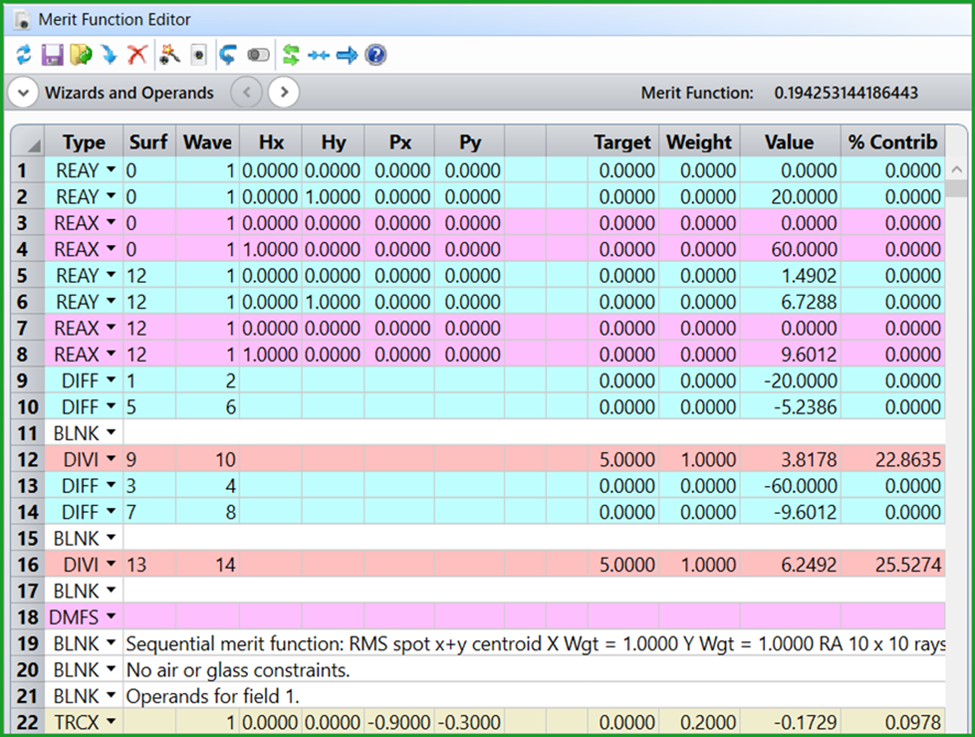Collapse the Wizards and Operands section
The image size is (975, 737).
[22, 92]
